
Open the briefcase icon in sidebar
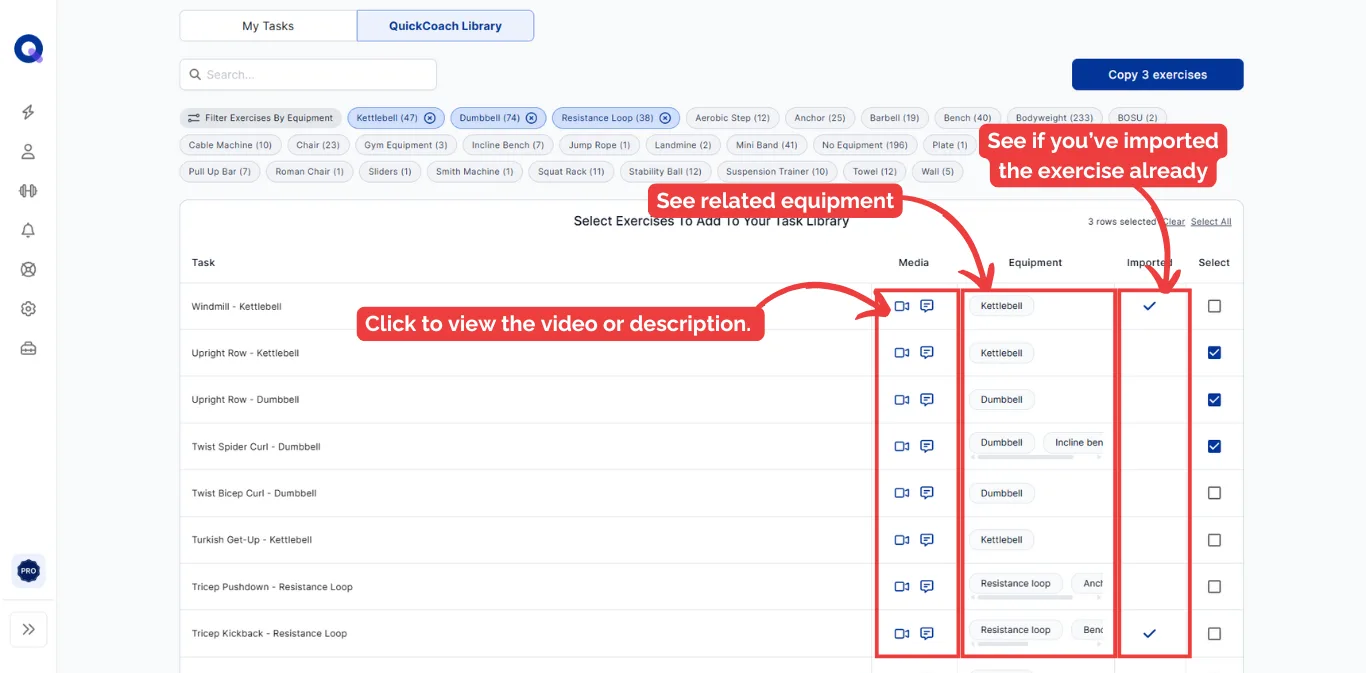(28, 348)
